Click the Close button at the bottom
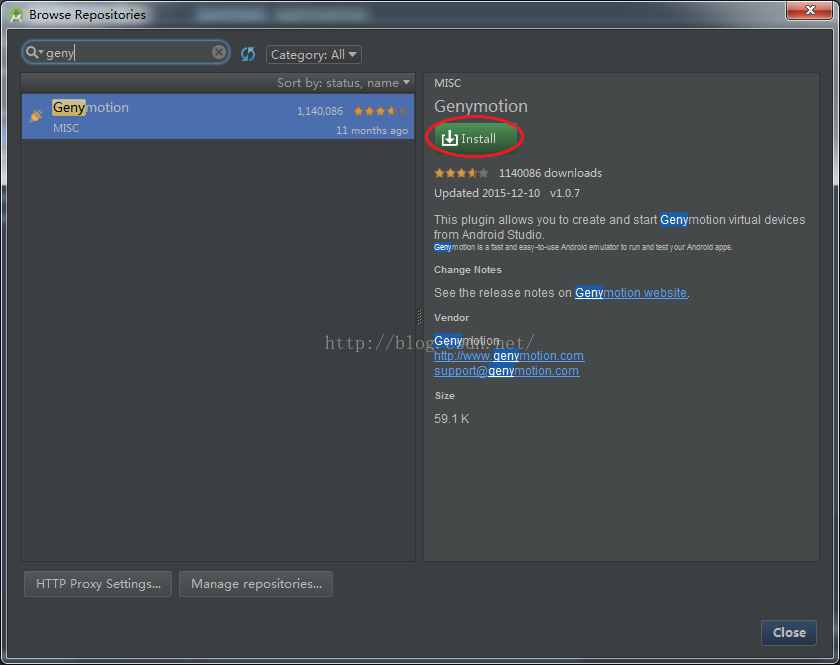 [789, 632]
